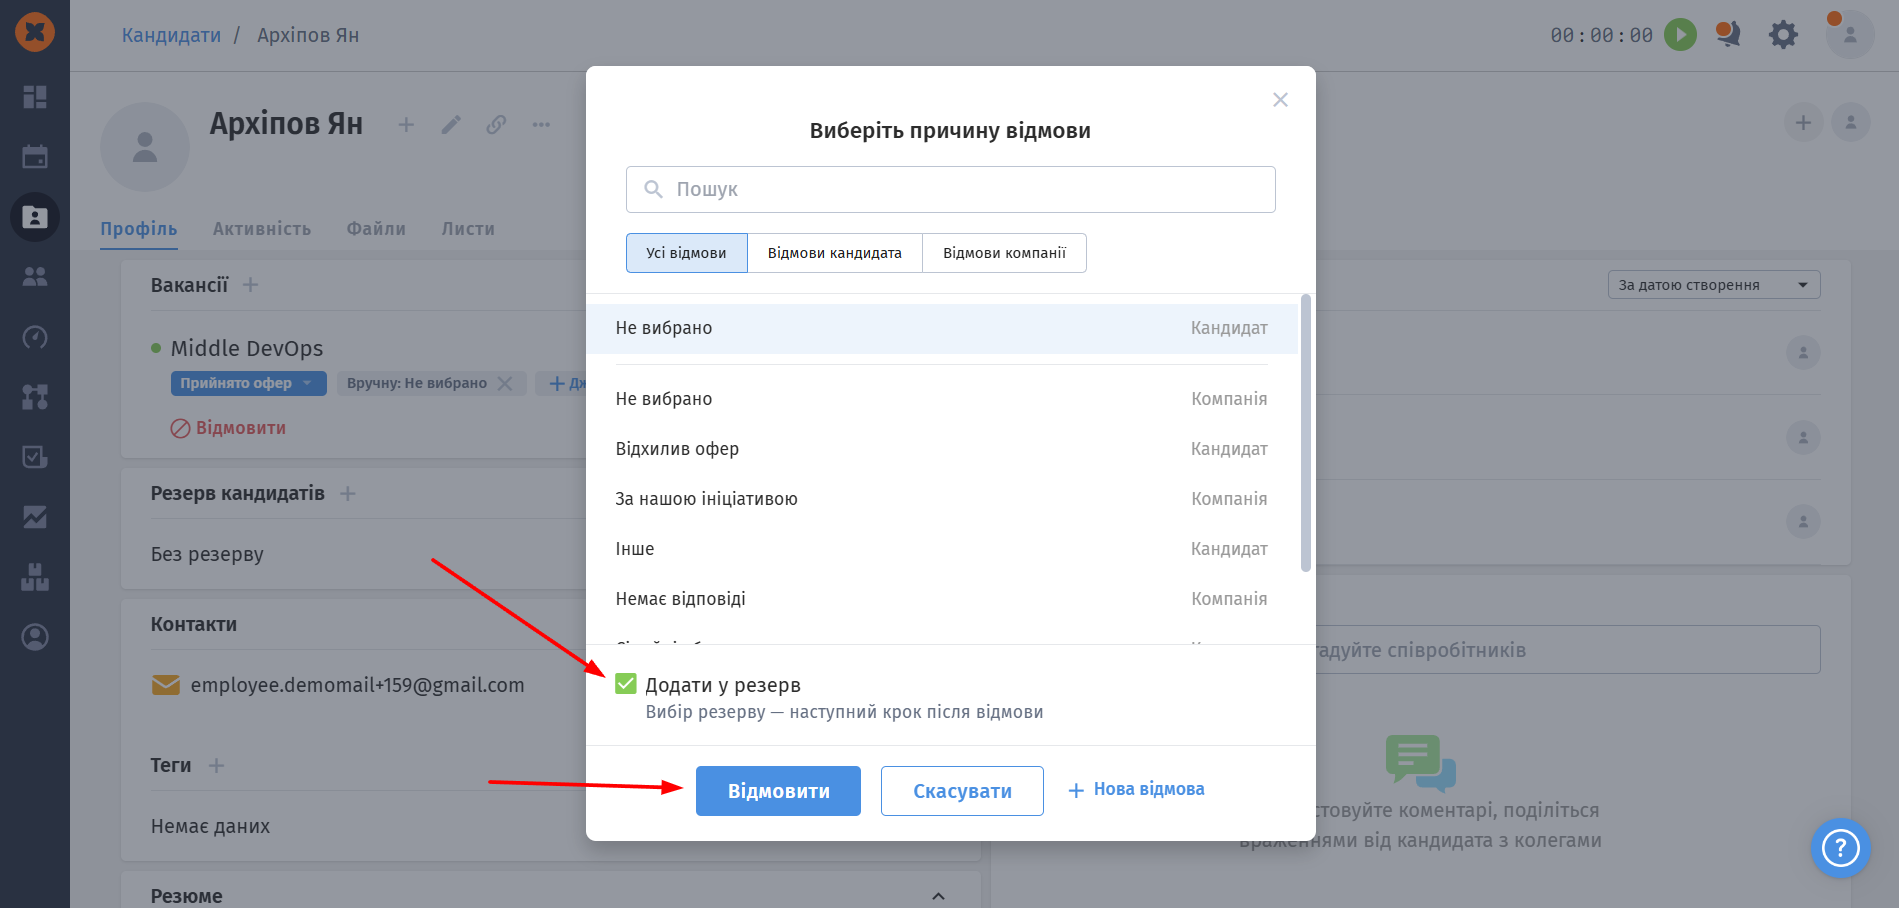
Task: Click the blue help question button
Action: click(x=1840, y=848)
